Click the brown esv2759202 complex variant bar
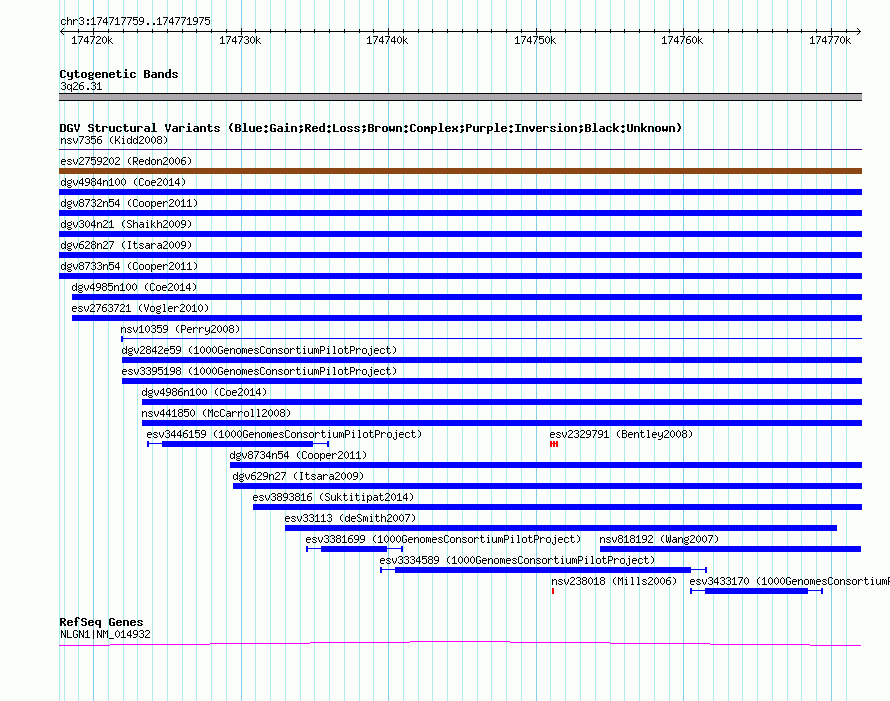Screen dimensions: 890x701 (460, 171)
